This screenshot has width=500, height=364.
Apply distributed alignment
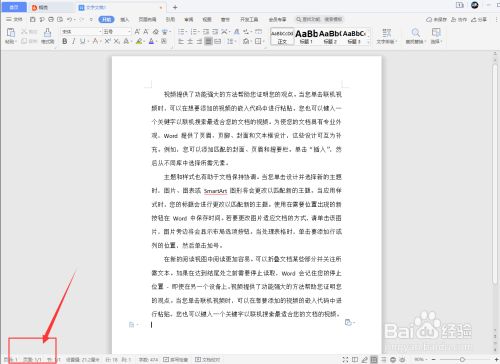pos(217,41)
